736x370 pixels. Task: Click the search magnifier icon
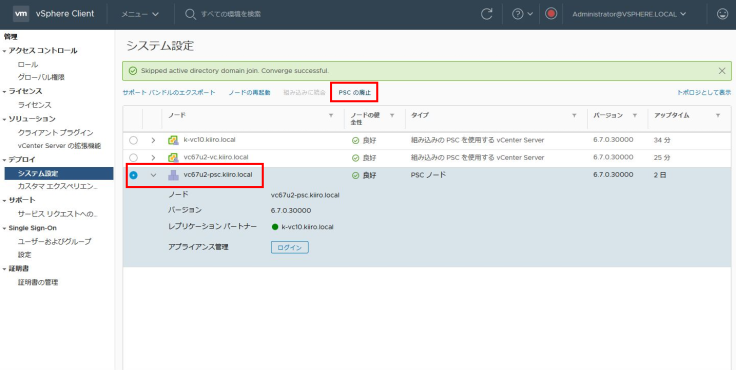point(190,14)
